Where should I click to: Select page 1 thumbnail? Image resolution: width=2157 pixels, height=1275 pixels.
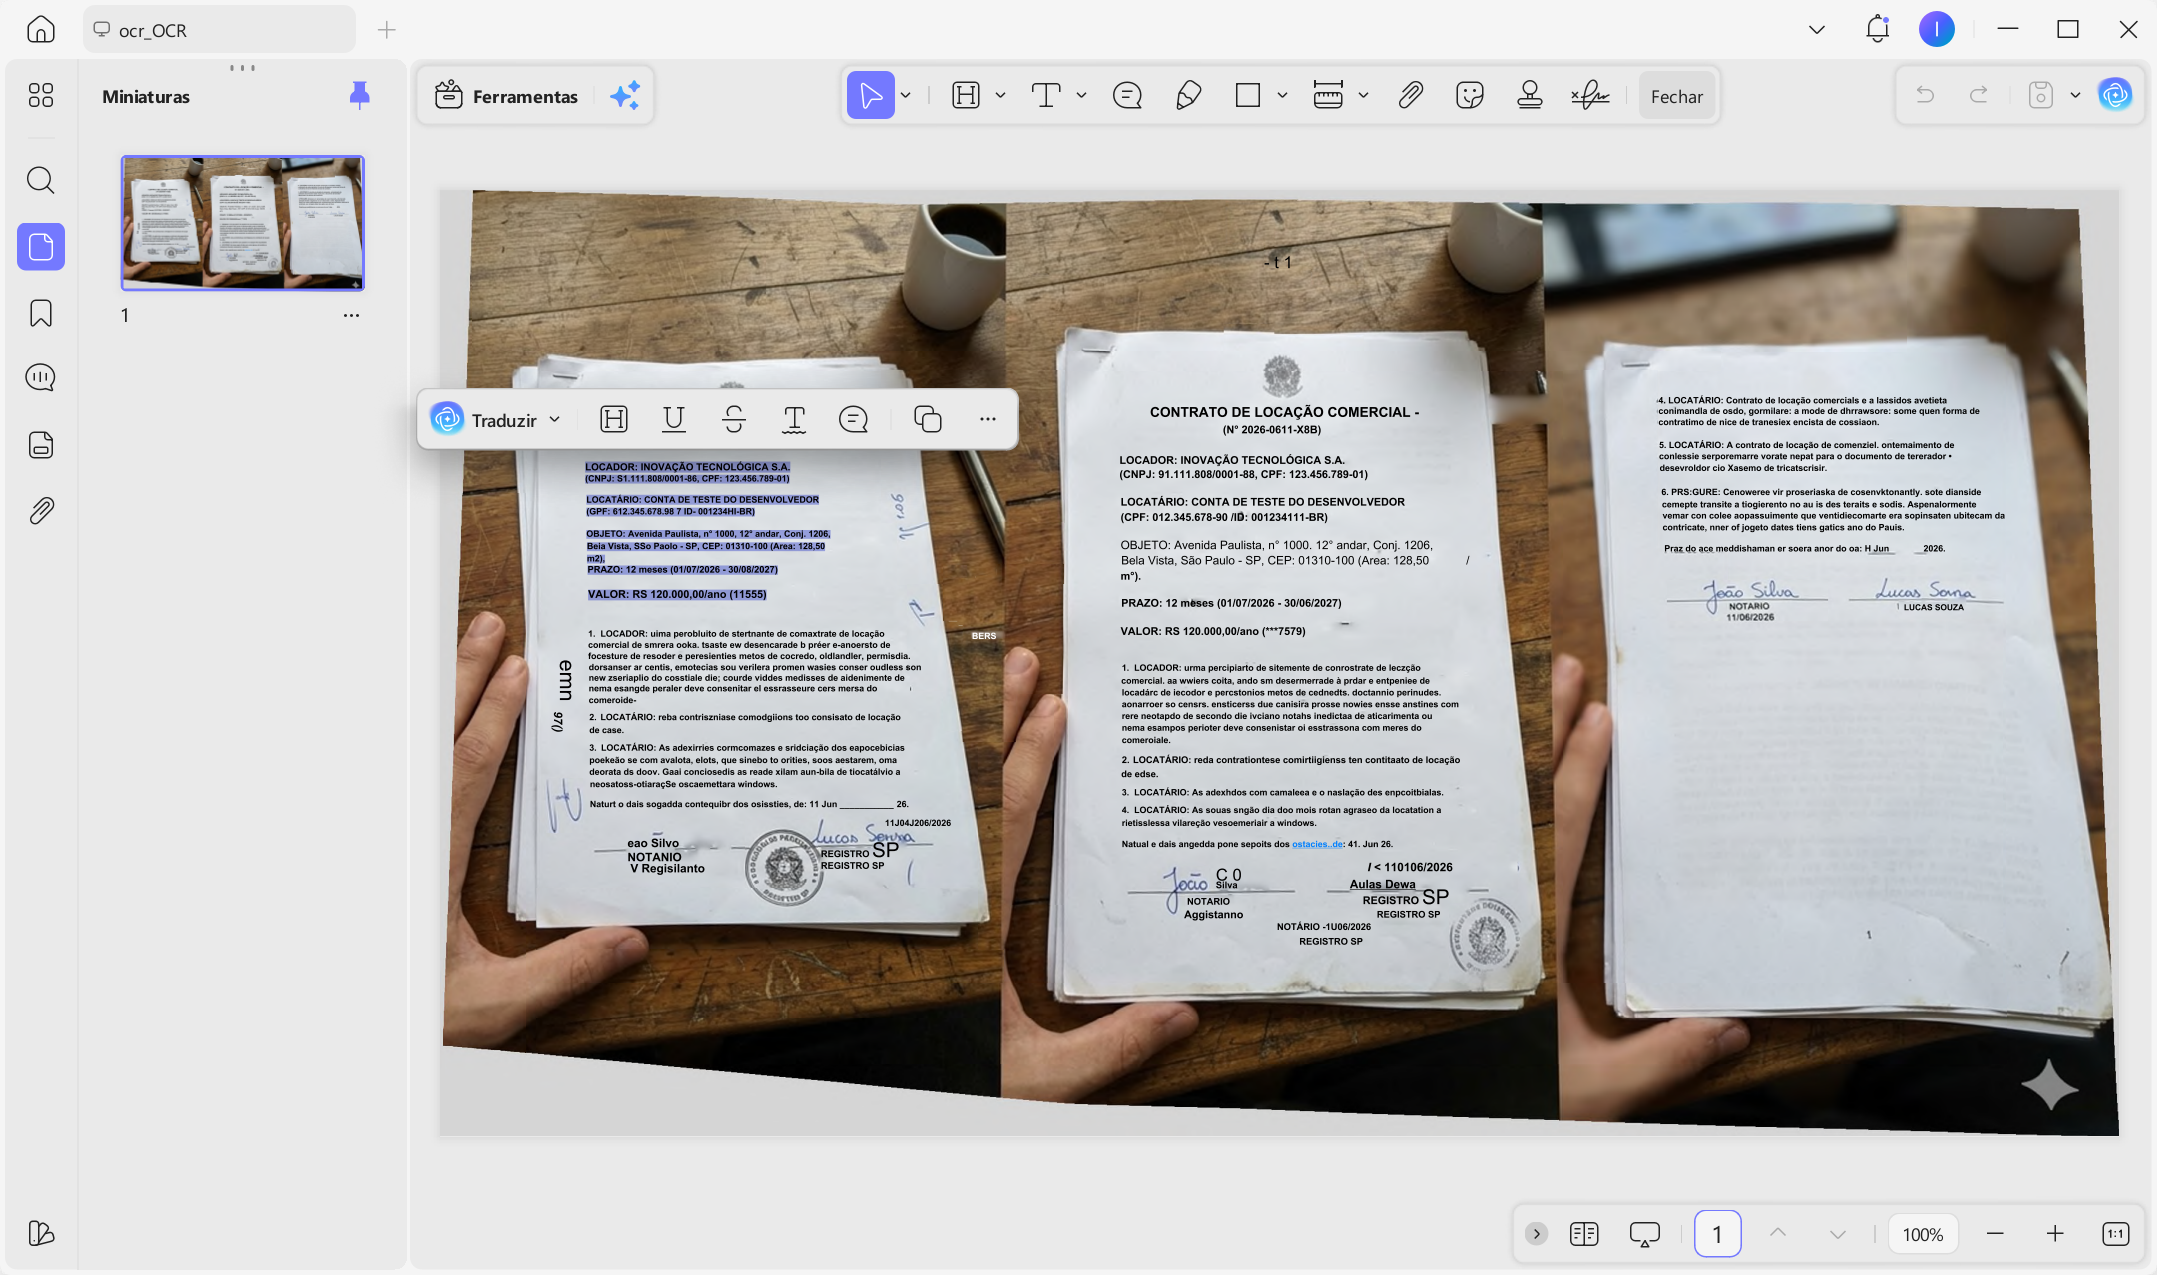click(243, 223)
